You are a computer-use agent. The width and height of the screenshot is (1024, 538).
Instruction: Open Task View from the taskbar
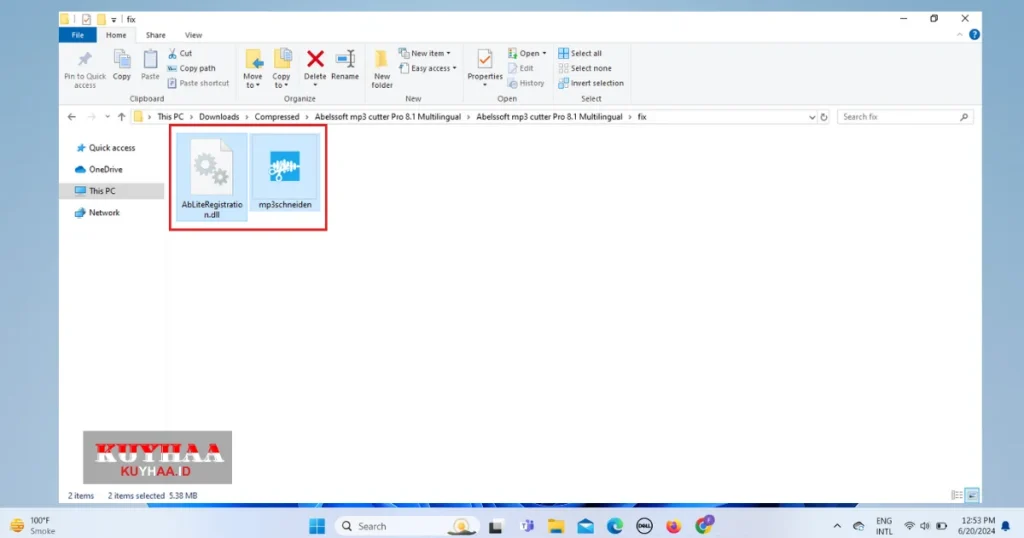[496, 526]
